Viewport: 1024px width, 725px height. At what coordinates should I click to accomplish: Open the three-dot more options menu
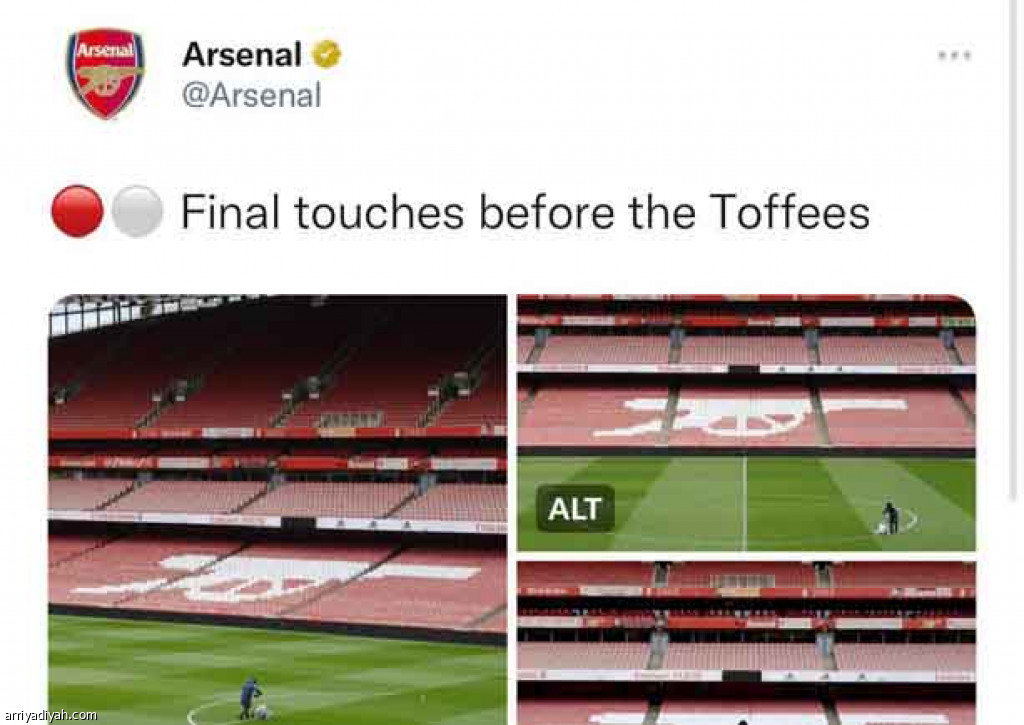[x=954, y=56]
